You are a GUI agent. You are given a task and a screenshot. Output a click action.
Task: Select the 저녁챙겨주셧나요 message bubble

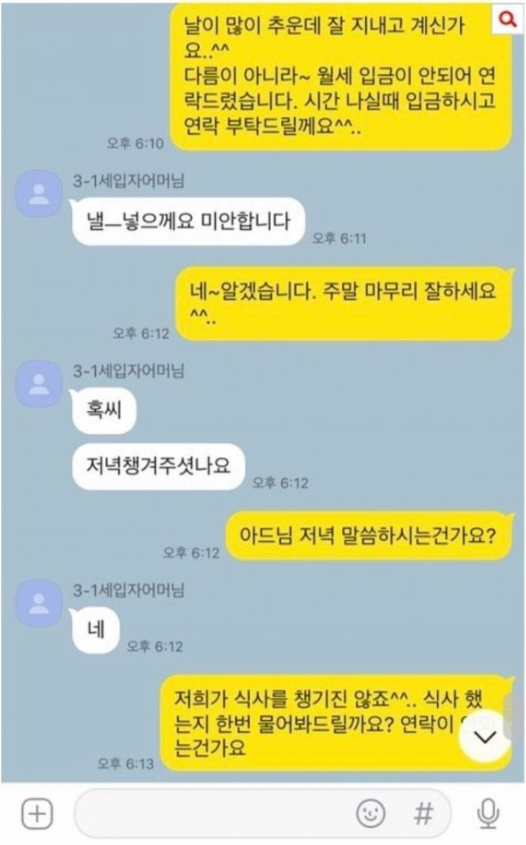[158, 466]
